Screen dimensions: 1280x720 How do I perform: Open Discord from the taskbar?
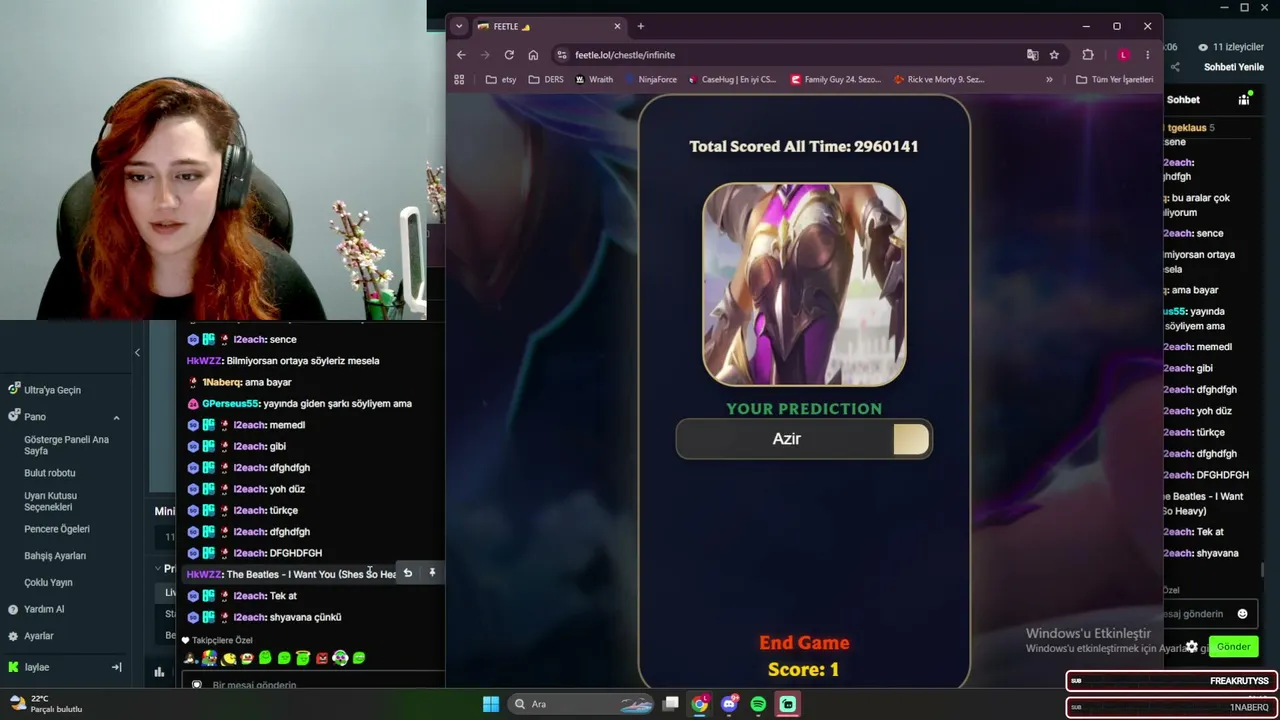point(729,704)
